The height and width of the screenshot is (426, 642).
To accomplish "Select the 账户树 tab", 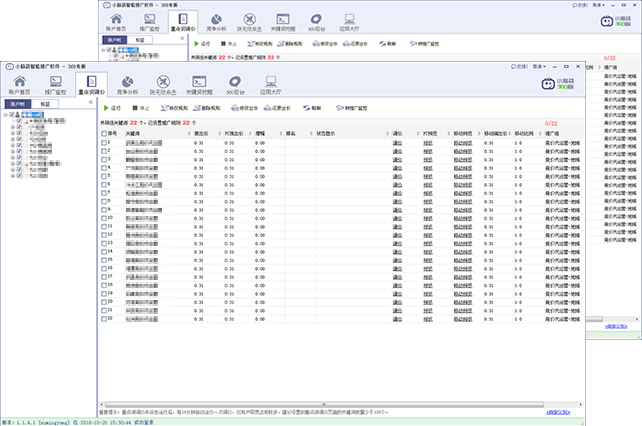I will [17, 103].
